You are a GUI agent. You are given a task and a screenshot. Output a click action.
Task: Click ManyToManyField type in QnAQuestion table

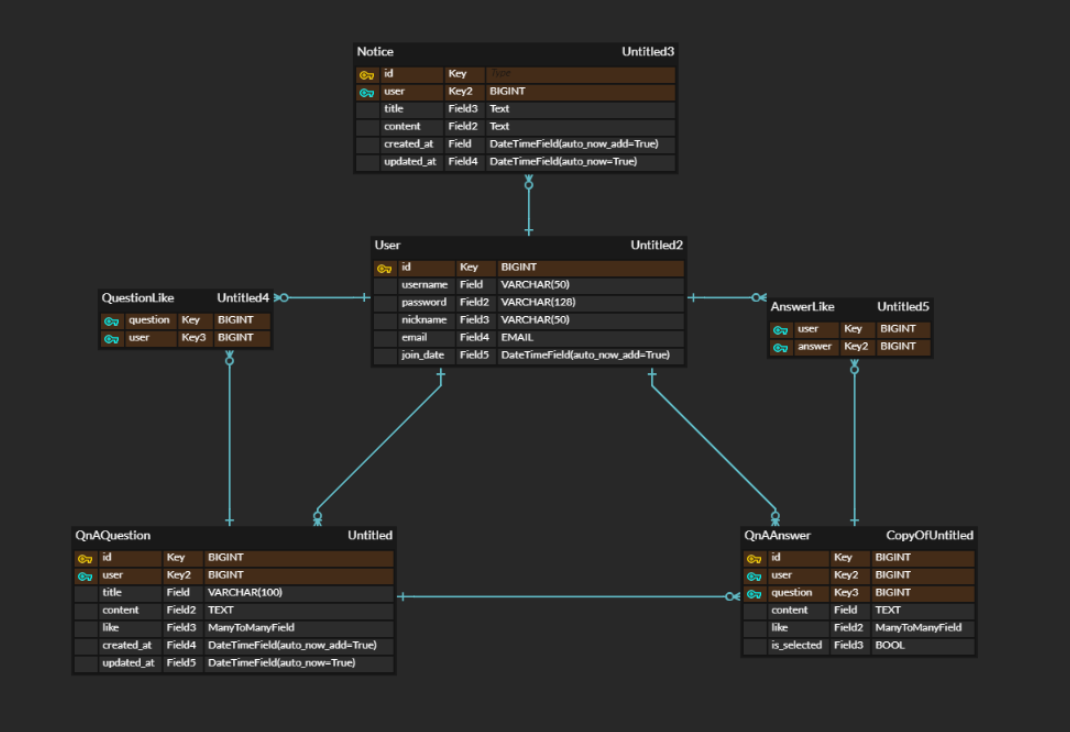point(251,628)
